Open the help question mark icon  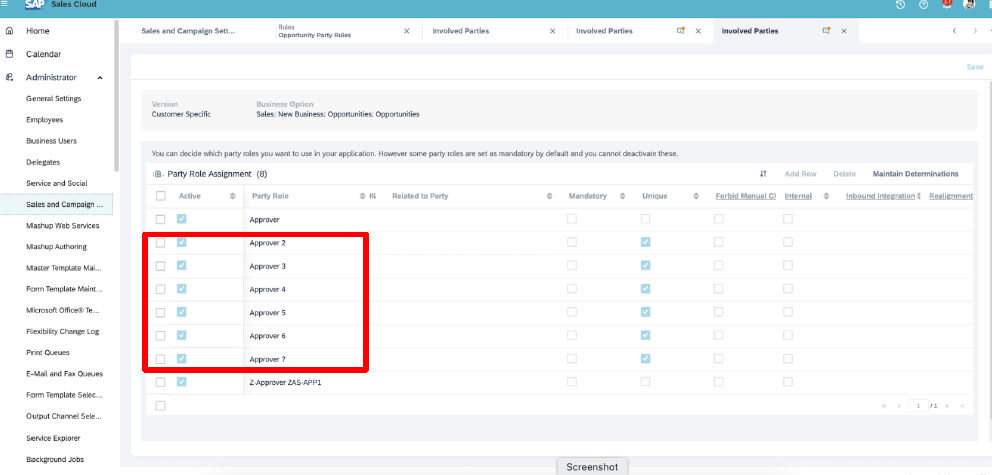[924, 4]
